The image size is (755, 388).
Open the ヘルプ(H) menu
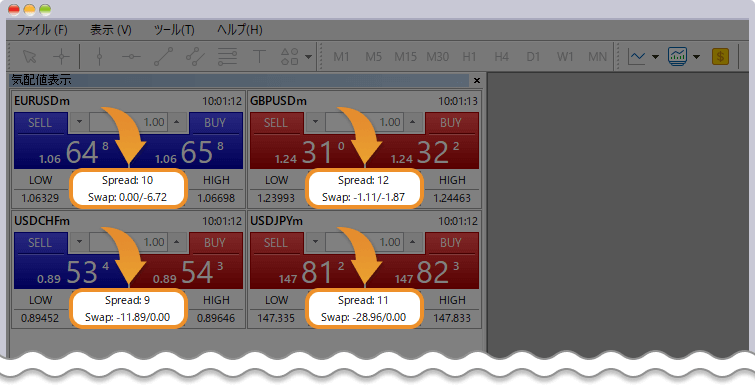click(x=239, y=30)
